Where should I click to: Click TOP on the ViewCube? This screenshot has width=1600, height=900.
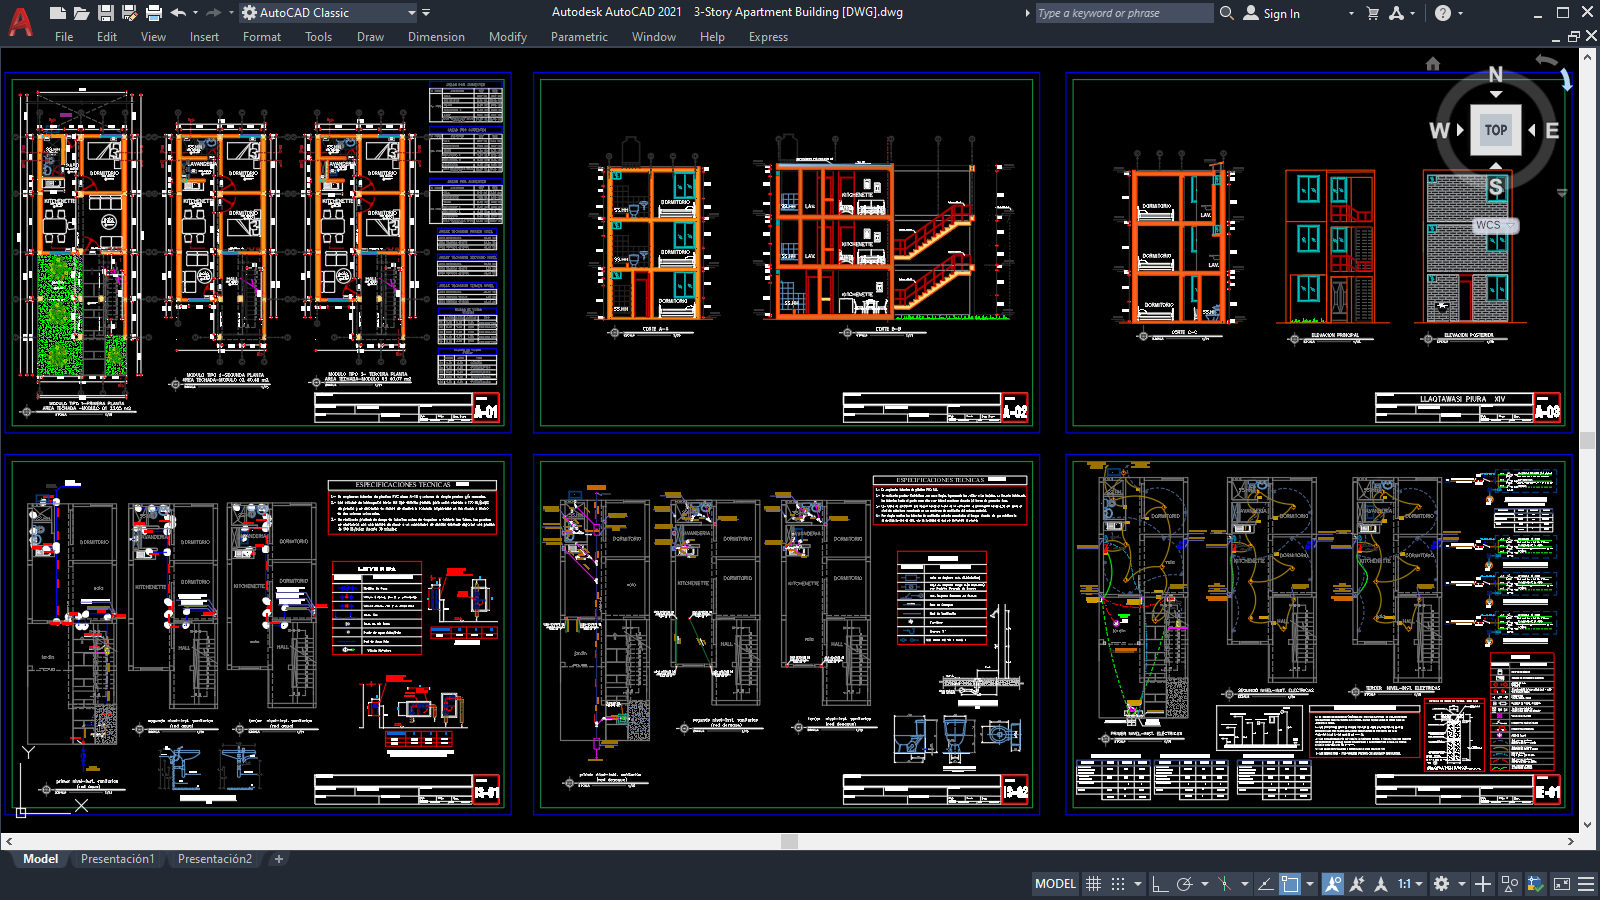[x=1496, y=129]
